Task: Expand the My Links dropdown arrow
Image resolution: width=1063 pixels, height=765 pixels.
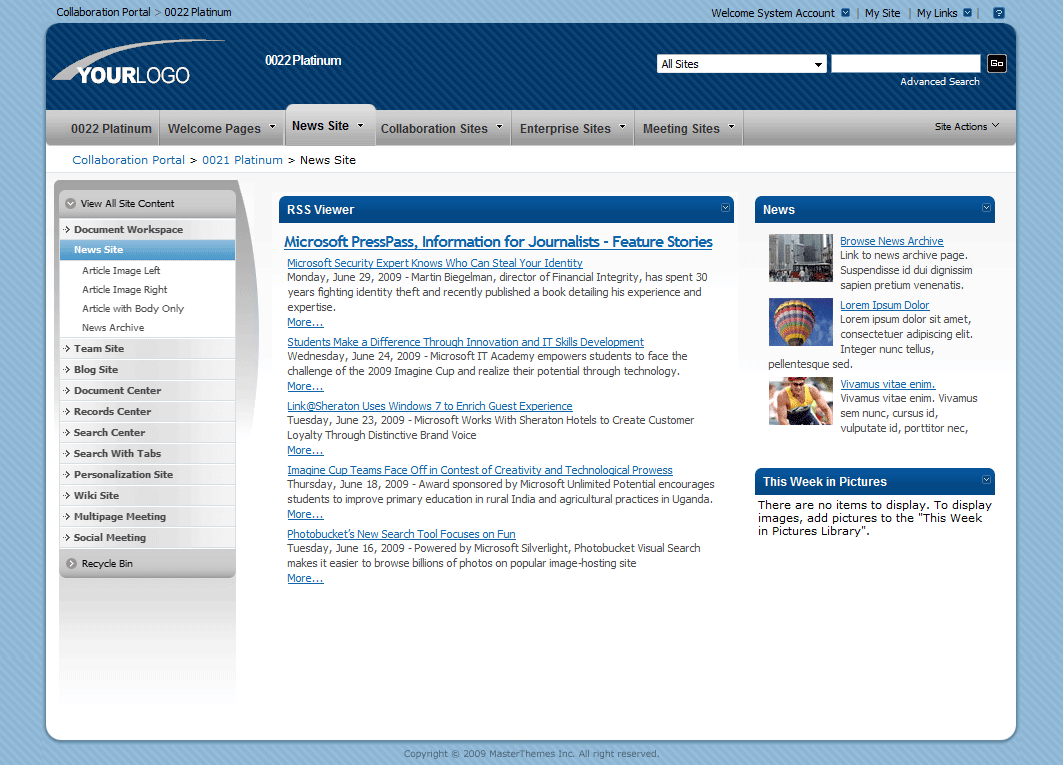Action: coord(966,12)
